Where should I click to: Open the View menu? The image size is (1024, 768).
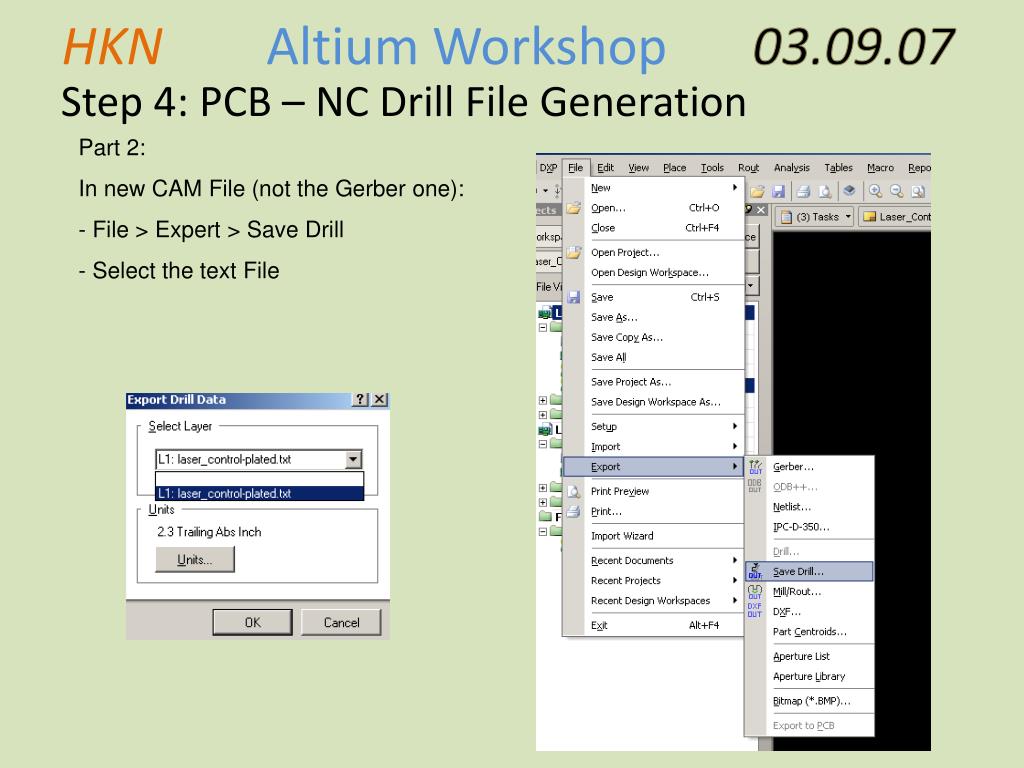[639, 167]
